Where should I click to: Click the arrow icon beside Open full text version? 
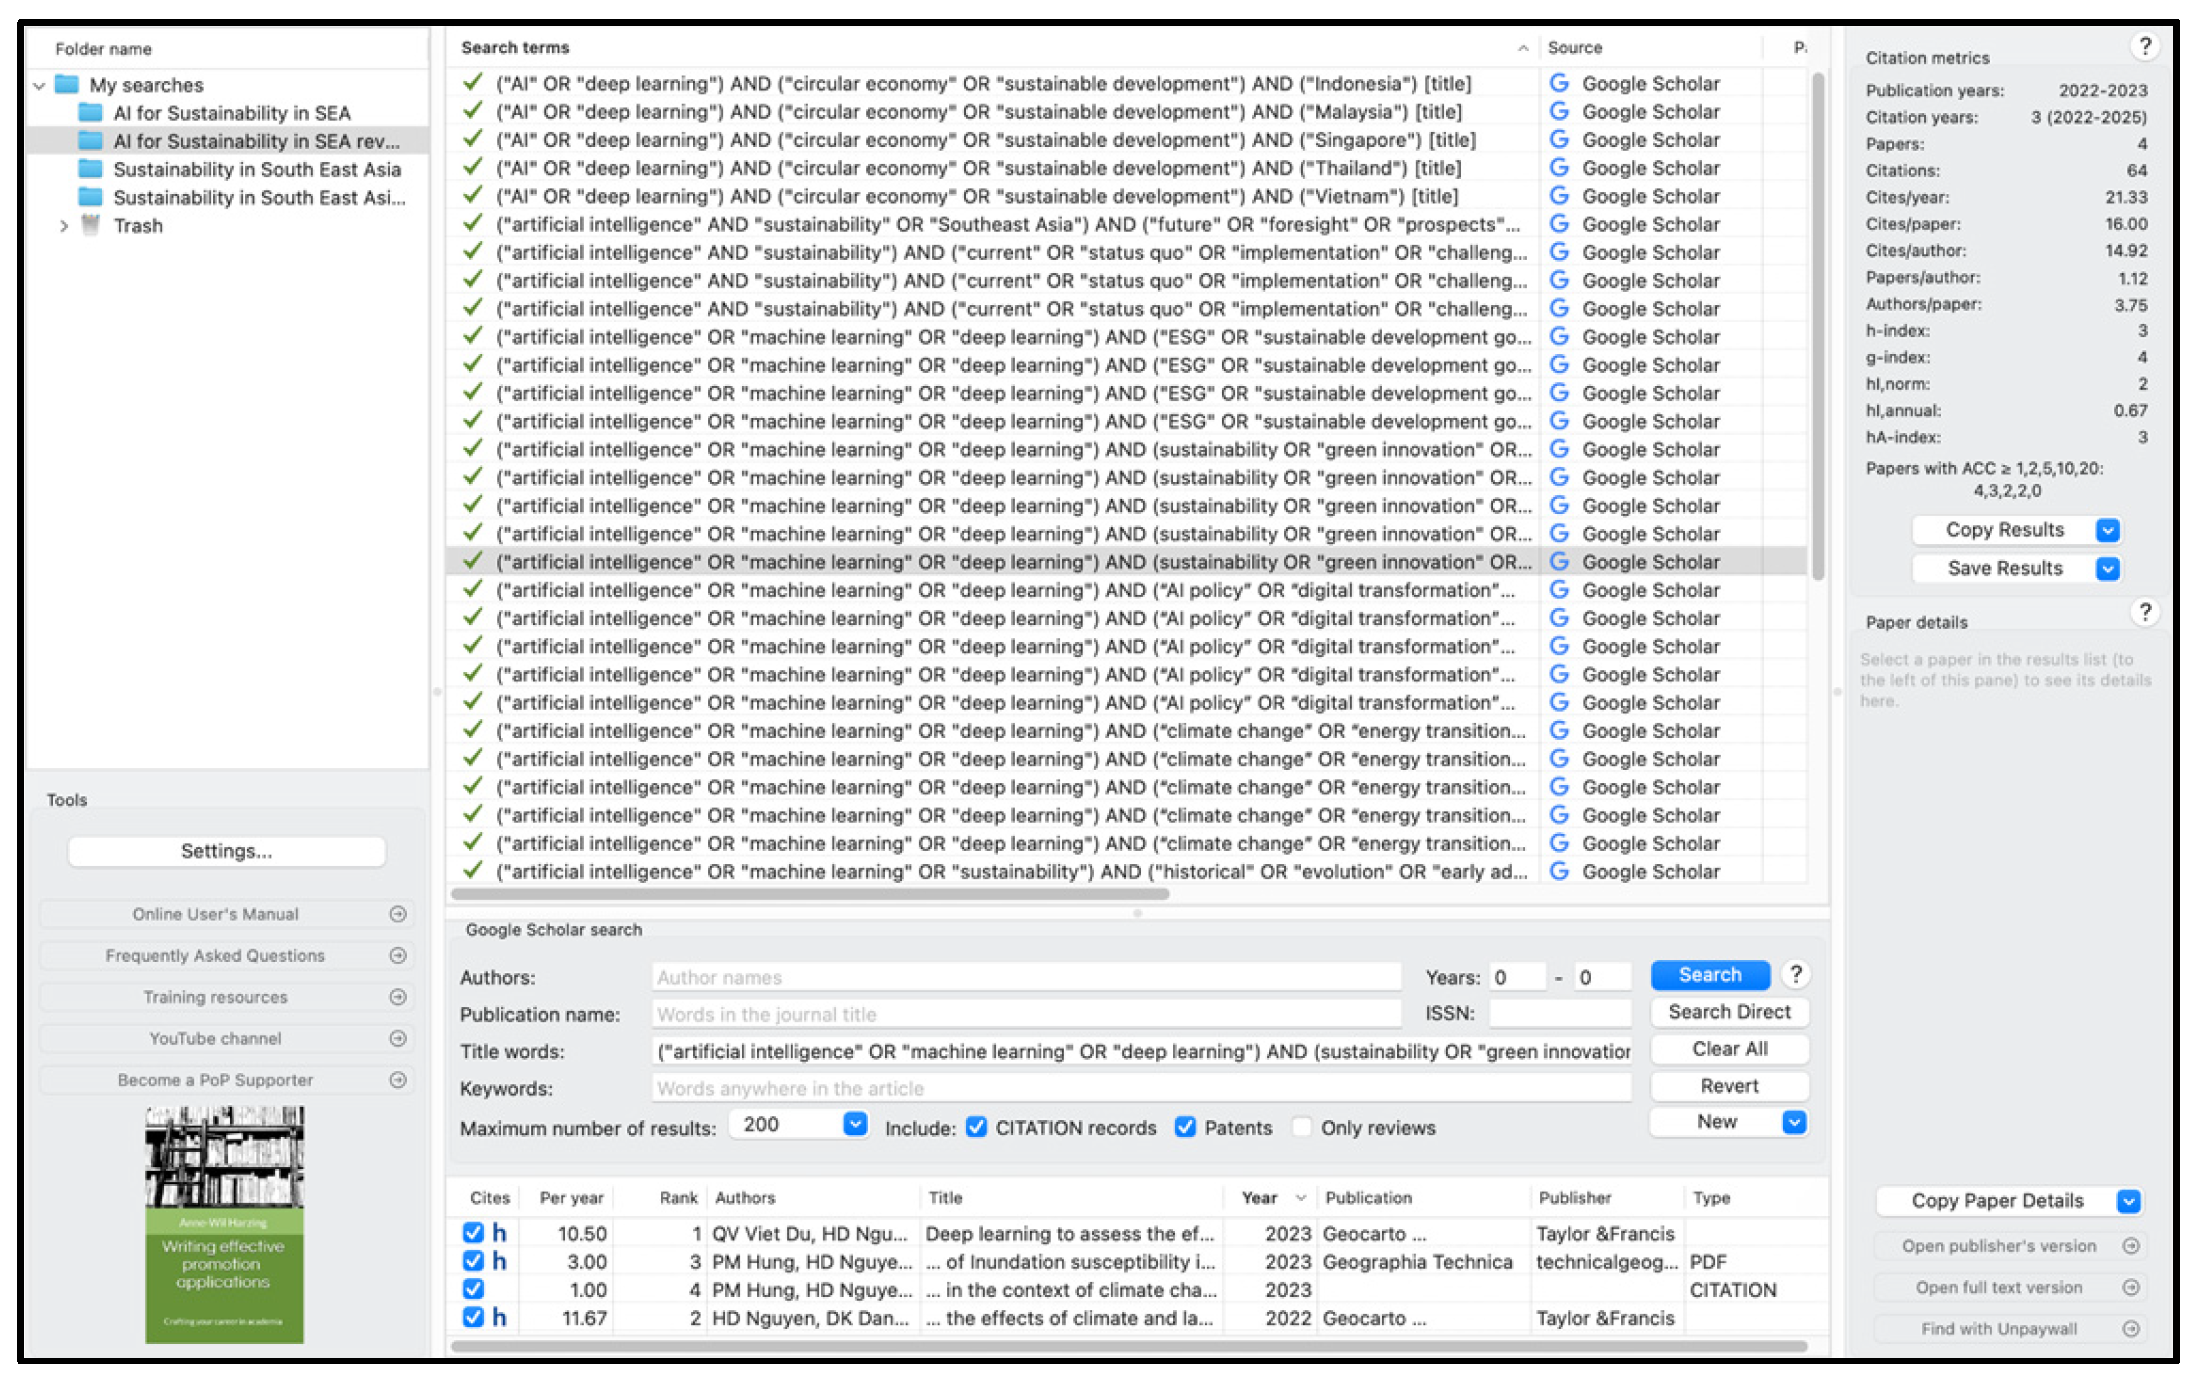2131,1287
